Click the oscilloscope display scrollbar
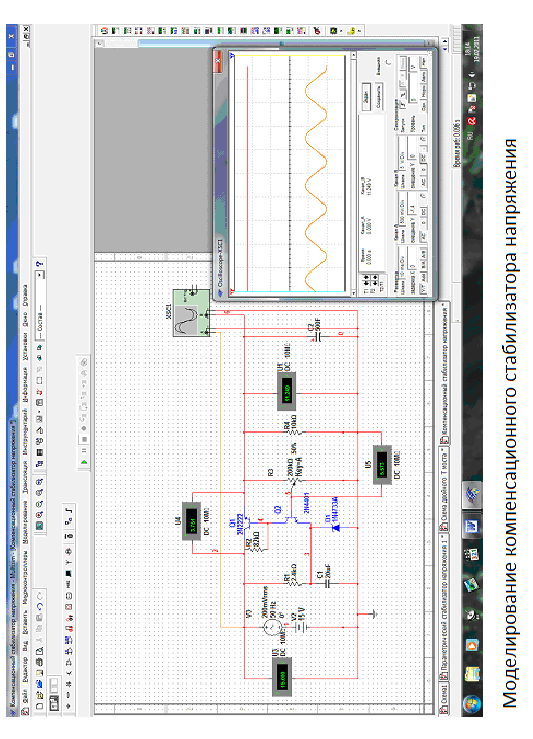533x739 pixels. coord(353,174)
